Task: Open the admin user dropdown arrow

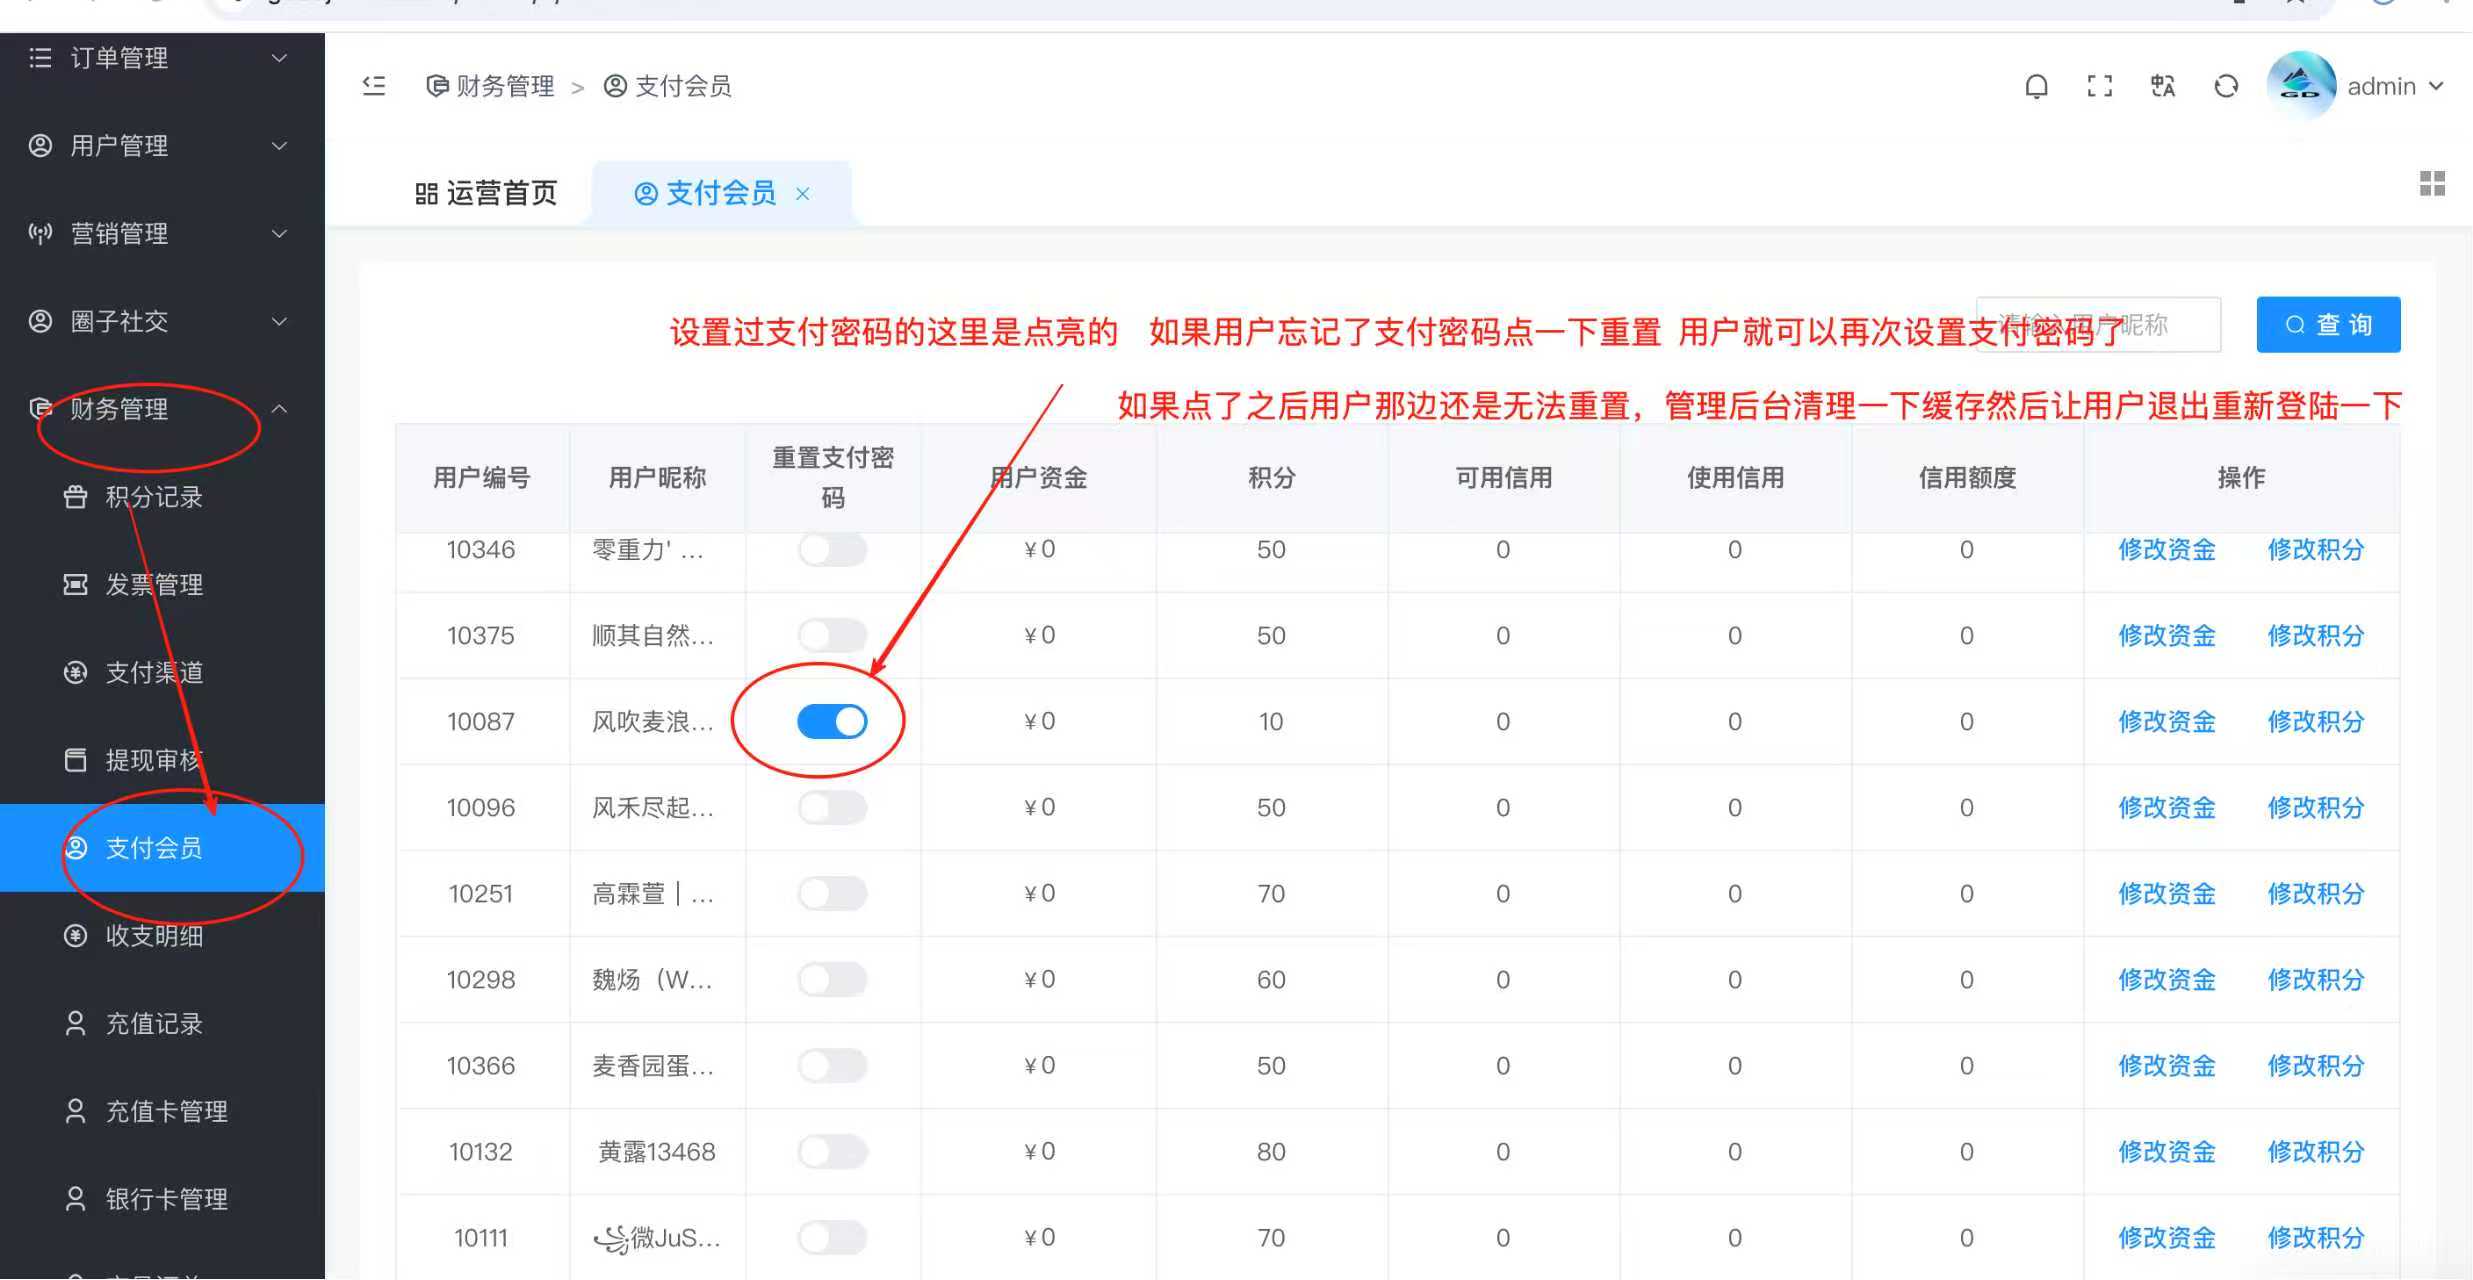Action: [x=2437, y=86]
